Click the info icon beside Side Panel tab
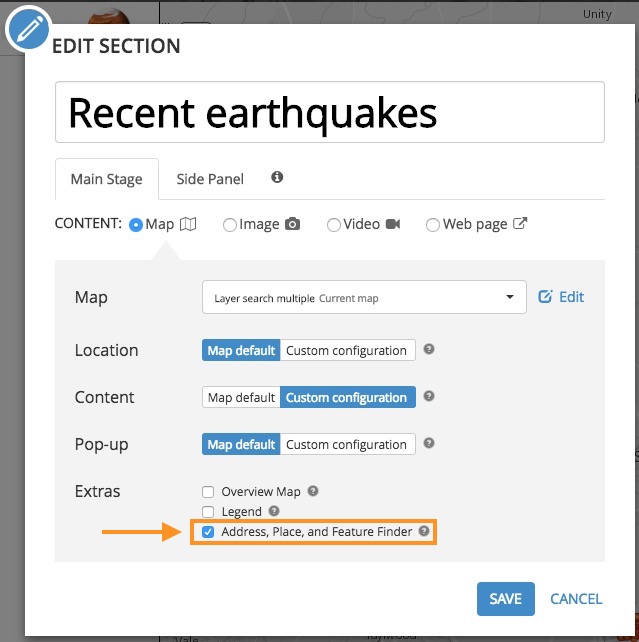The width and height of the screenshot is (639, 642). click(x=277, y=177)
